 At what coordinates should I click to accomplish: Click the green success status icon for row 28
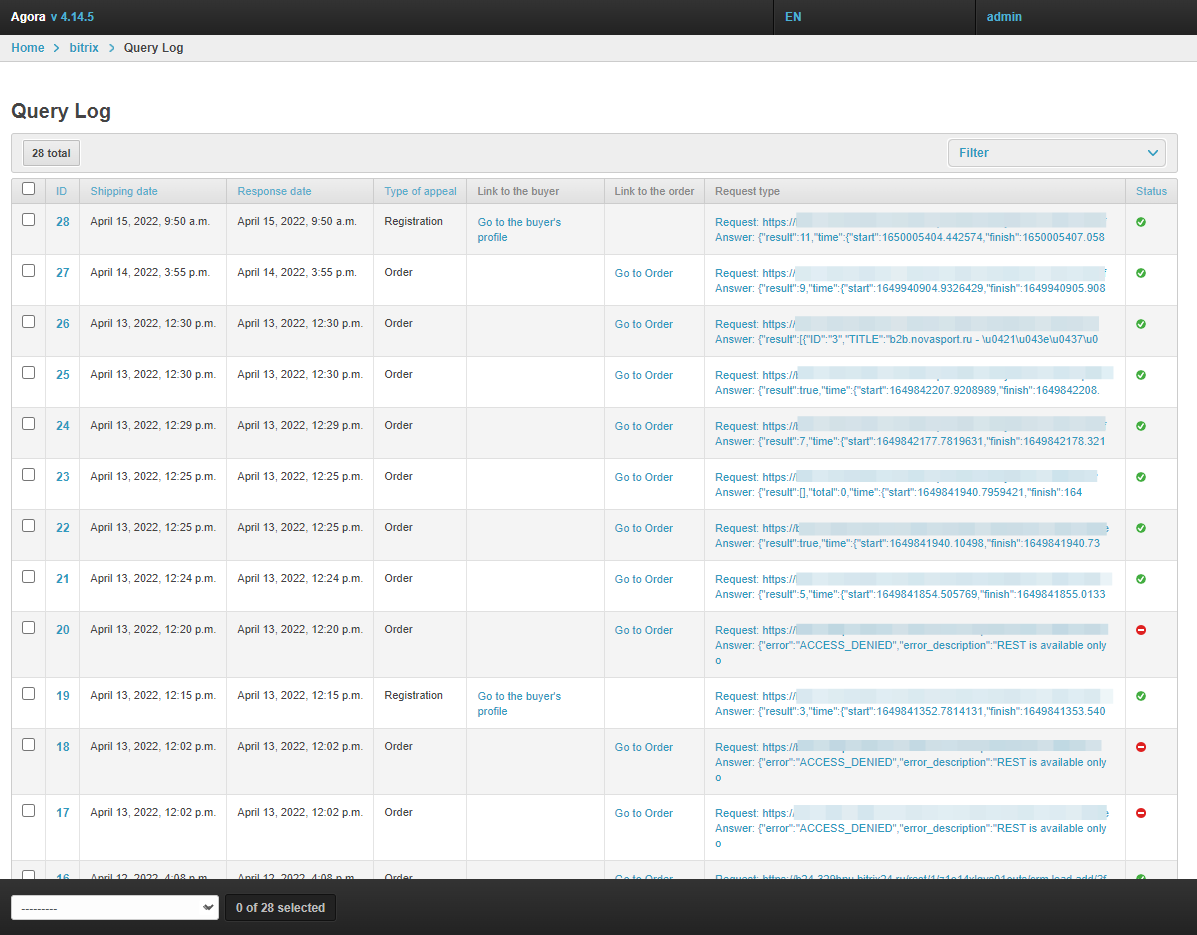click(x=1141, y=222)
